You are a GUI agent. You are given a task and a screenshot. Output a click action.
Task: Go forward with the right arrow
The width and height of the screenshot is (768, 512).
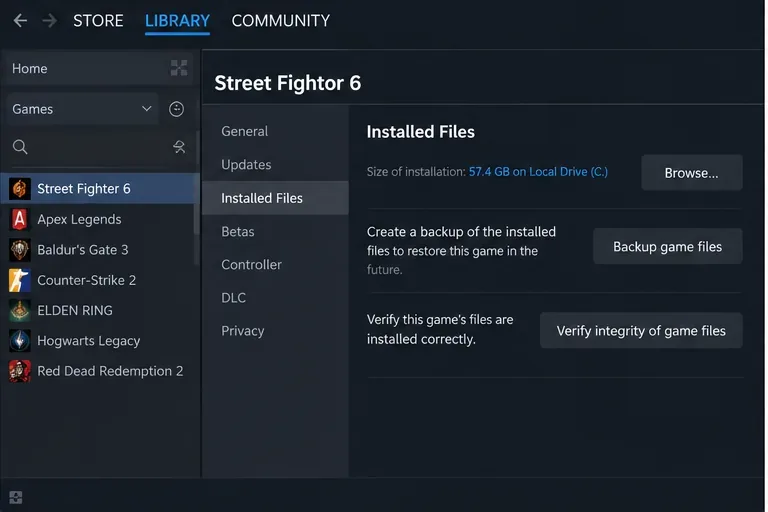[x=49, y=21]
